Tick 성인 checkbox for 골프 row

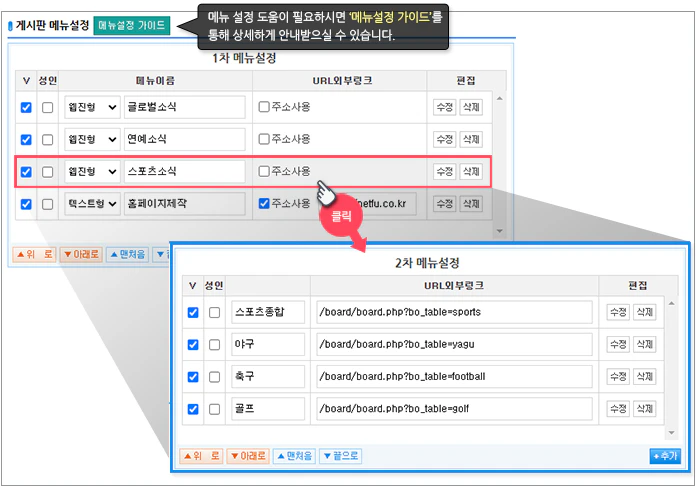(x=214, y=409)
